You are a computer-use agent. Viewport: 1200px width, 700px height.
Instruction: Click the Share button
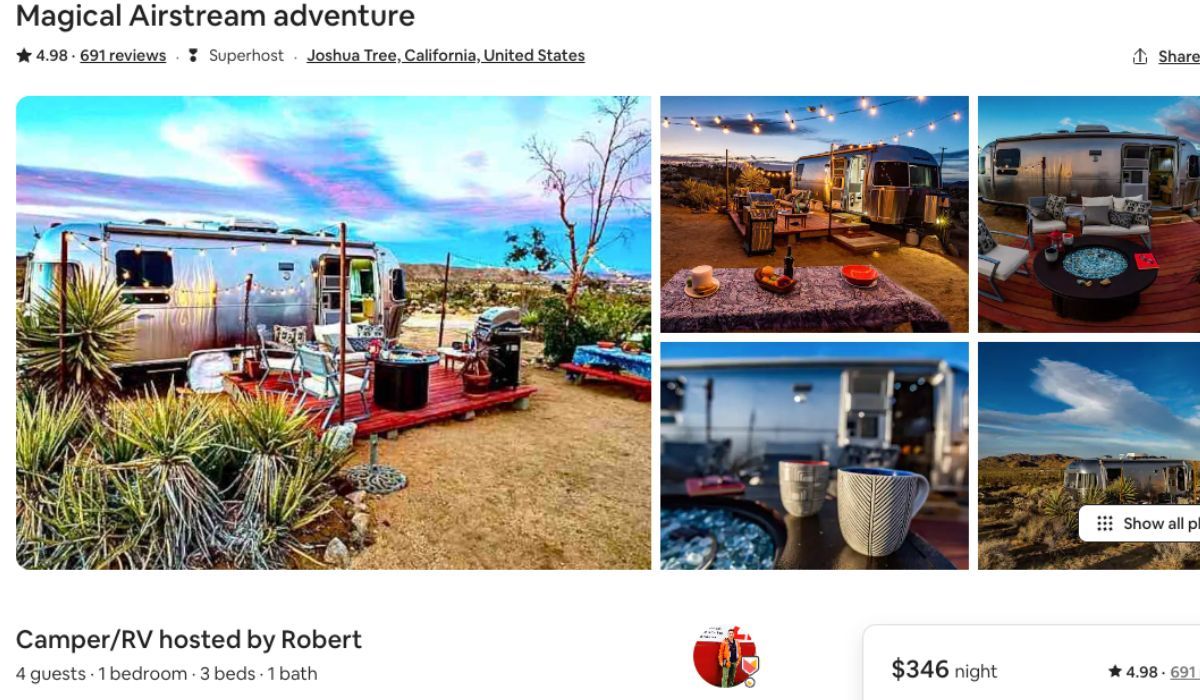click(1166, 57)
